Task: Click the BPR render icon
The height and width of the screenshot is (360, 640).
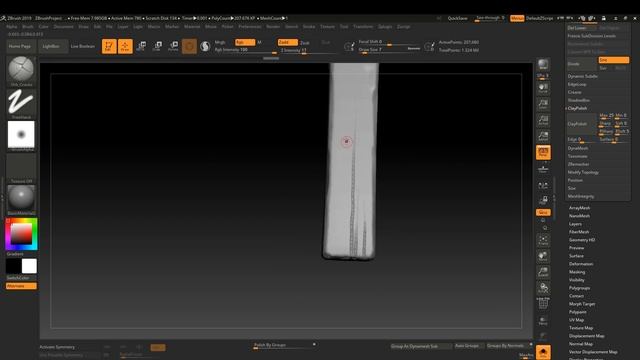Action: (543, 64)
